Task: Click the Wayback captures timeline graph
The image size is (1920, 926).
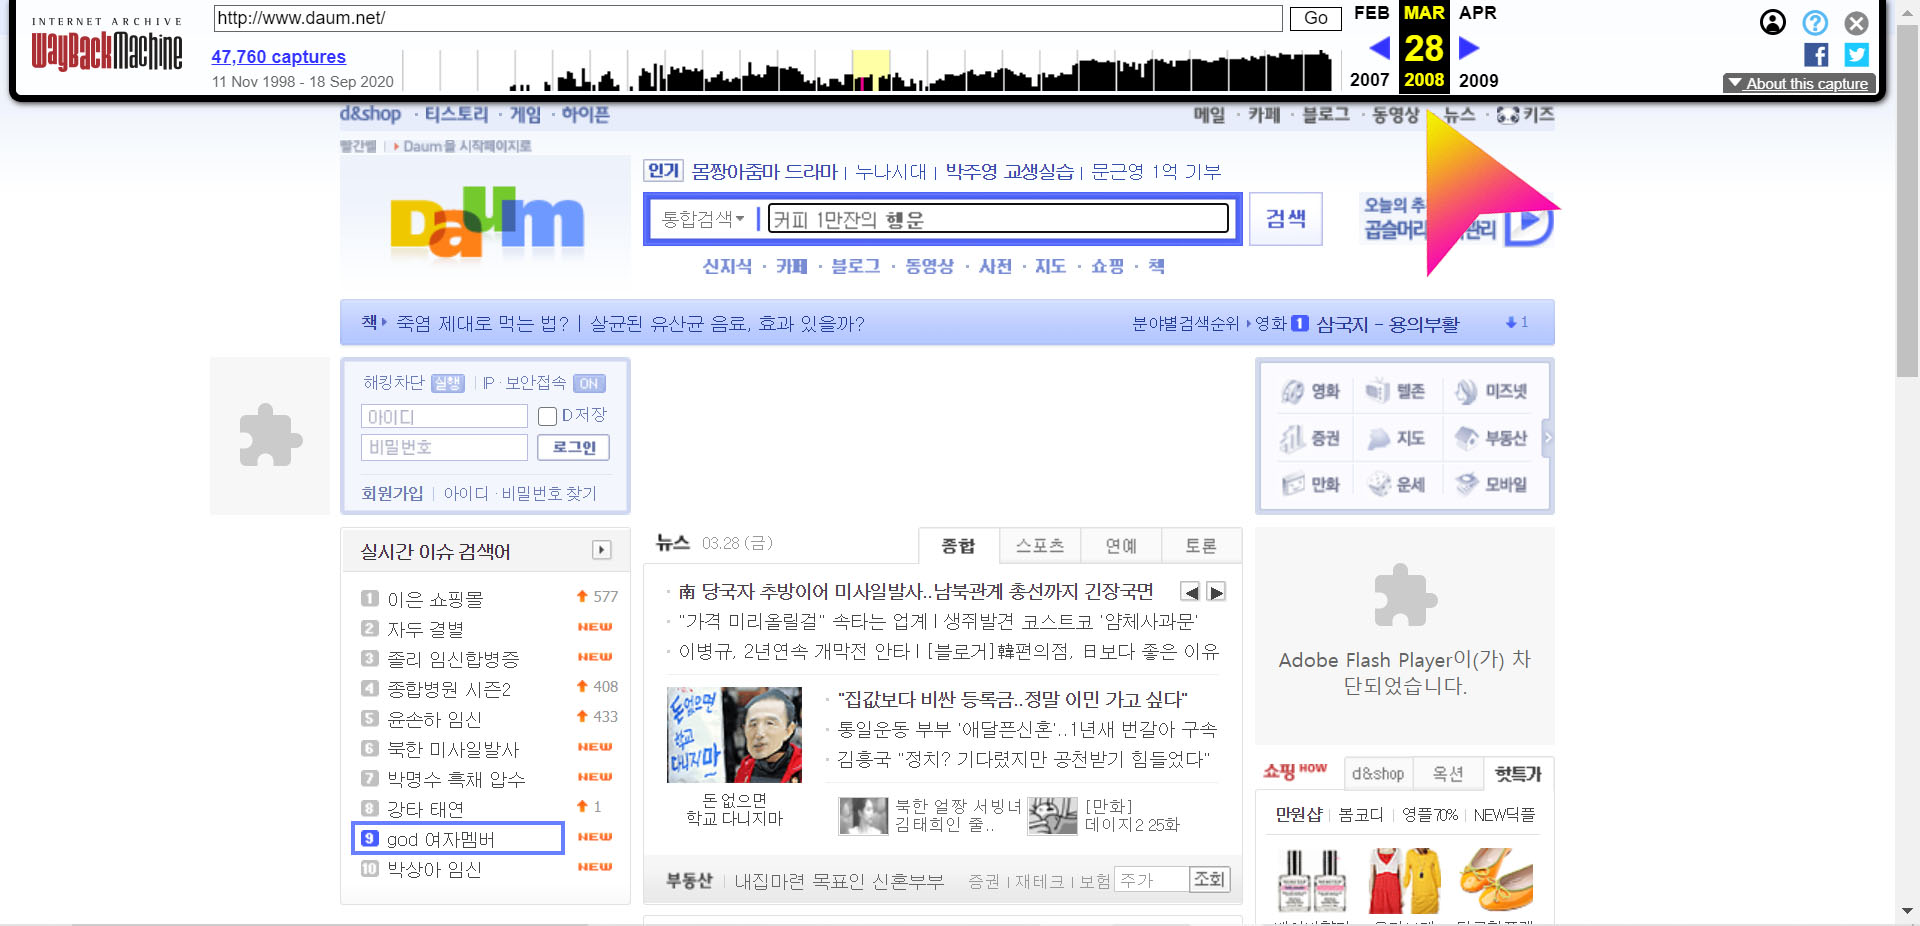Action: [870, 70]
